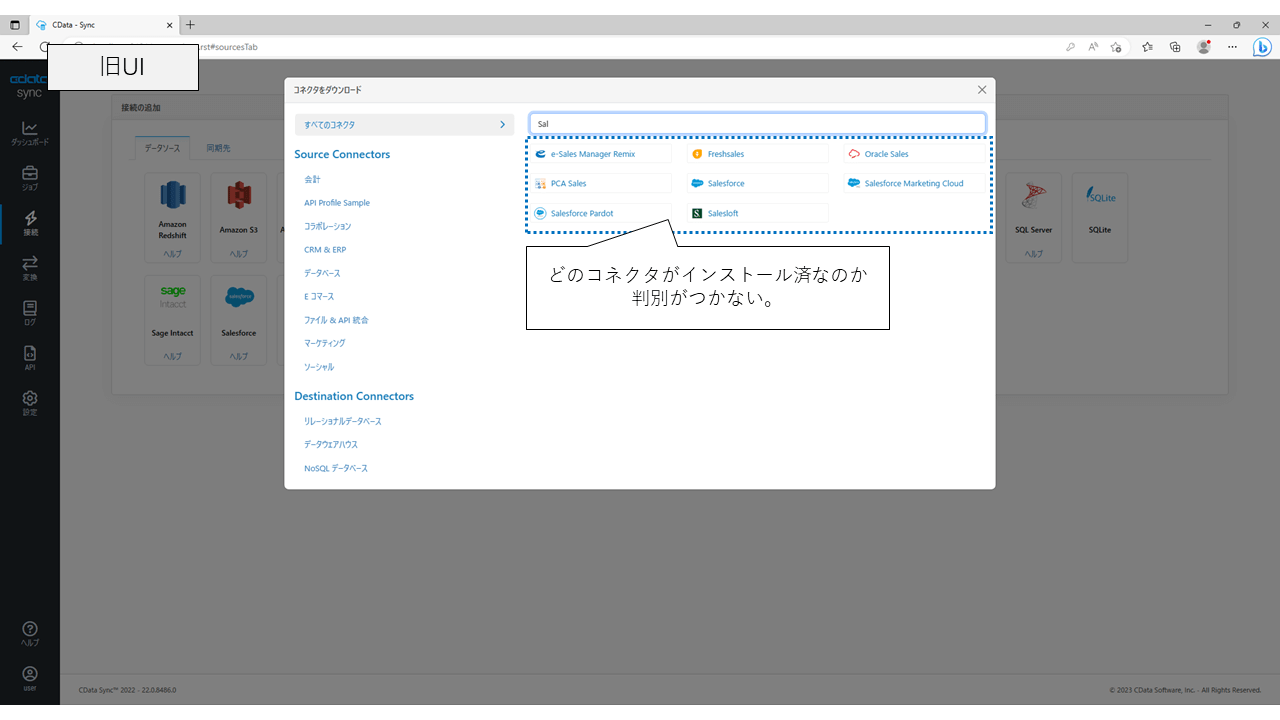Go back with the browser back arrow

coord(17,47)
